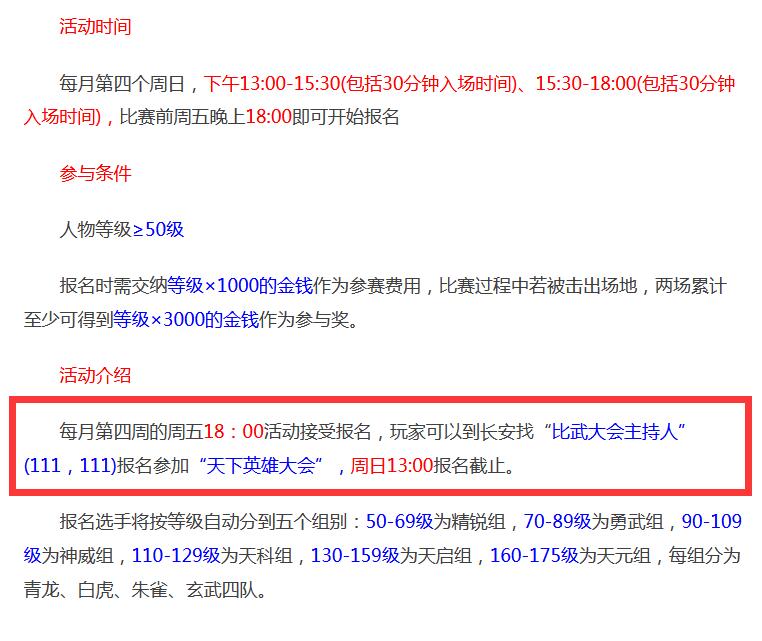Click the text 为勇武组
762x641 pixels.
[627, 521]
